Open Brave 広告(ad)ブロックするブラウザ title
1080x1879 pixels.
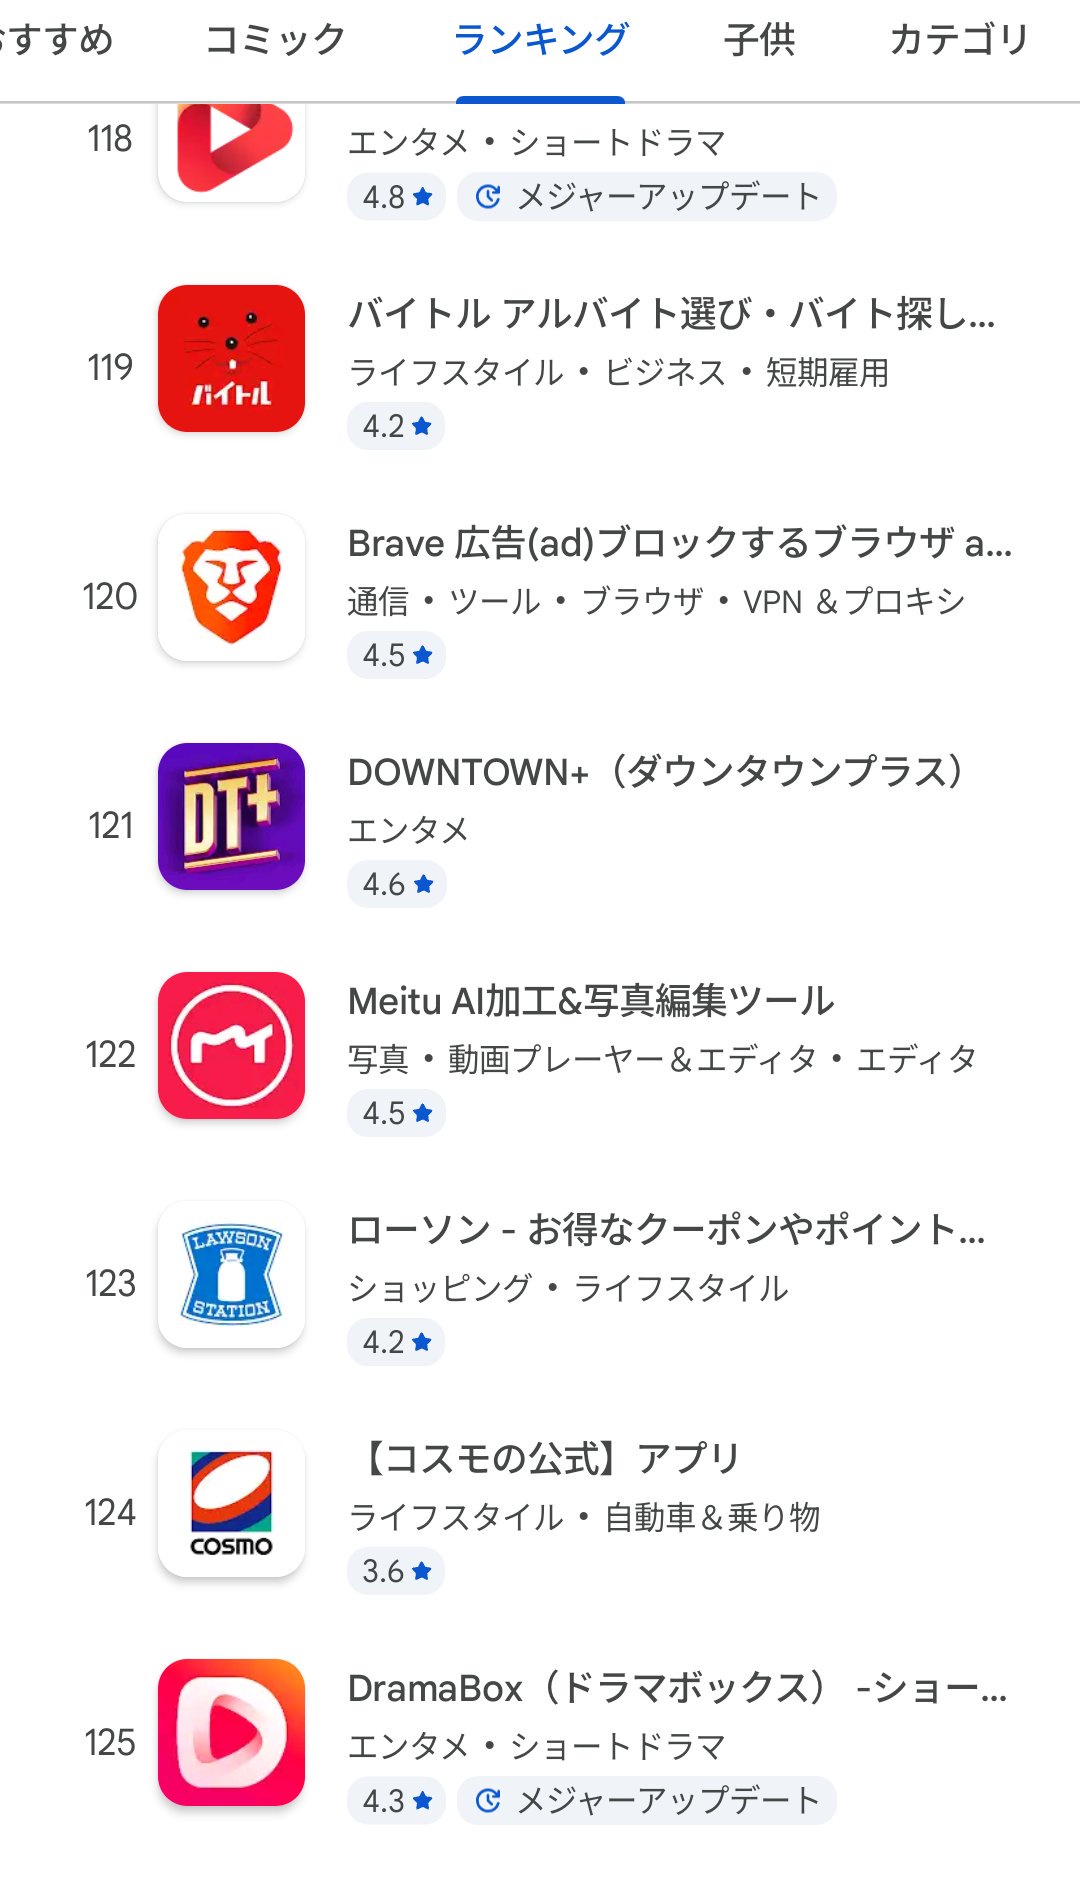[679, 543]
